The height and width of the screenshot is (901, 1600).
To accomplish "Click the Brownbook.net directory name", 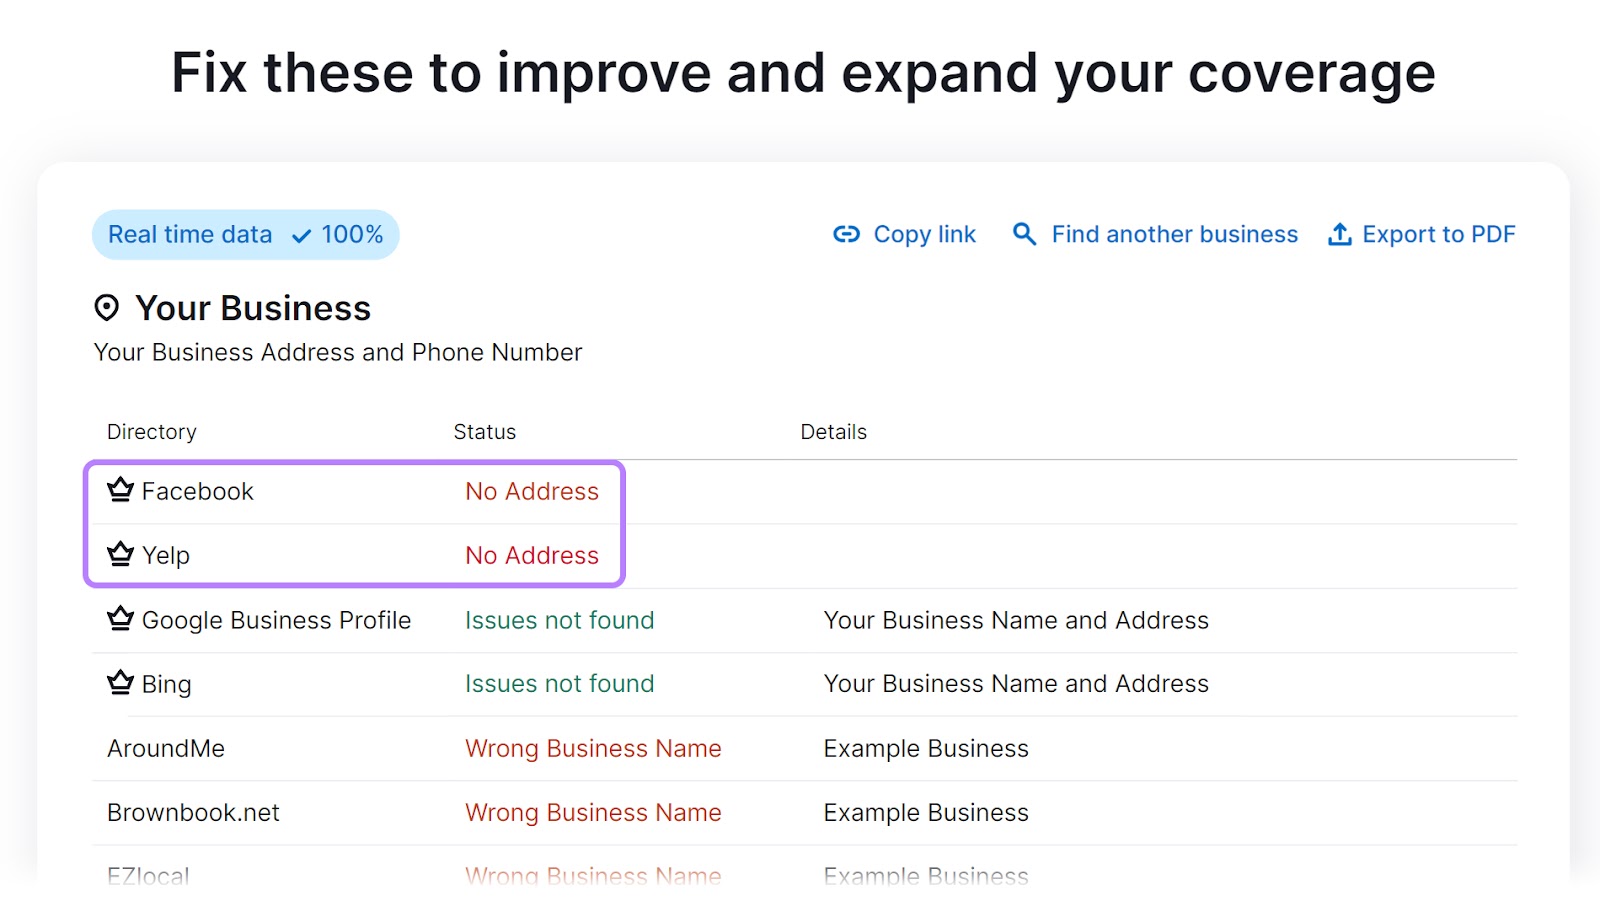I will [x=194, y=812].
